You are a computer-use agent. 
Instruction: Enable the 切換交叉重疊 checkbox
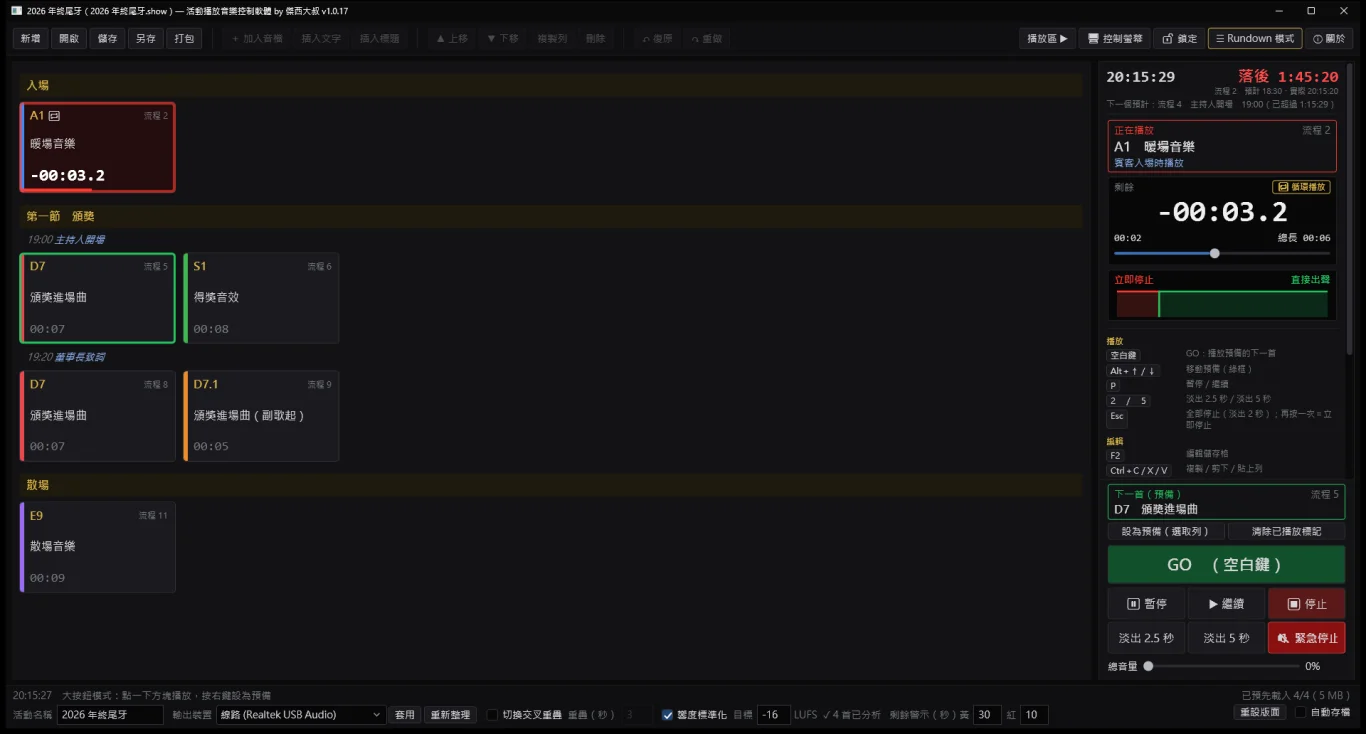point(492,715)
